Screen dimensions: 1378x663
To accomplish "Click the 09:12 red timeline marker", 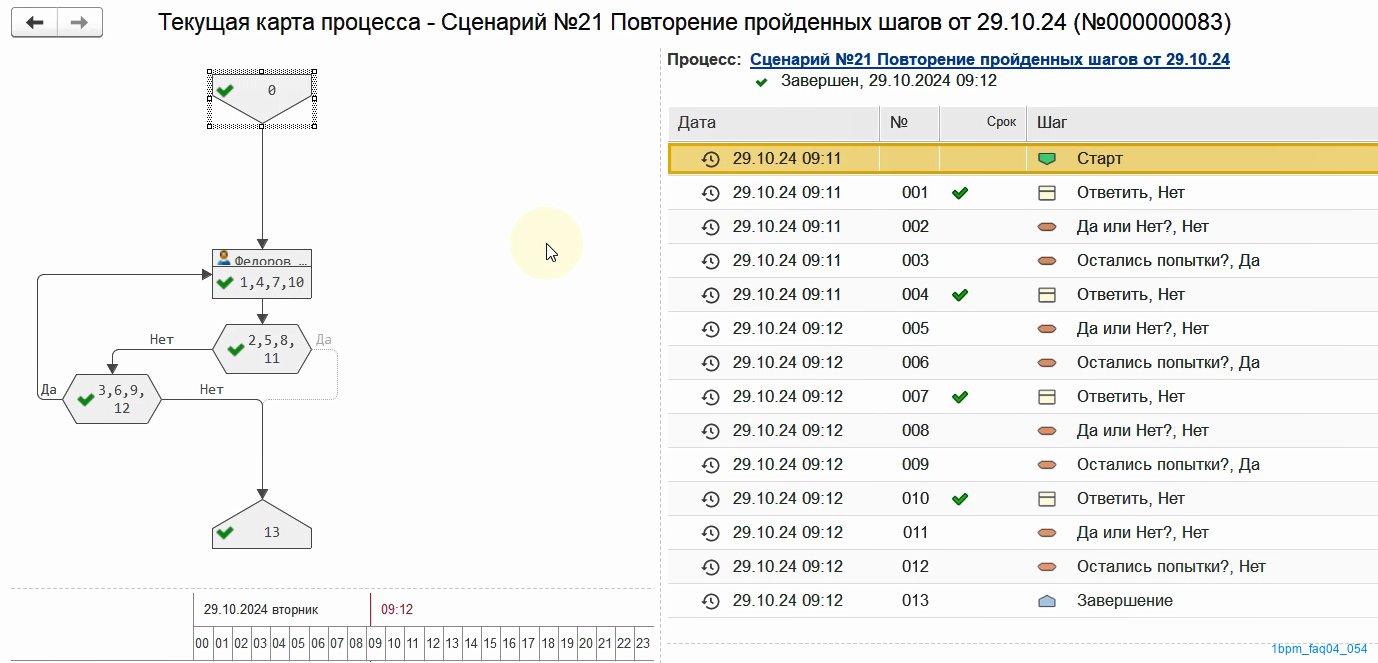I will coord(397,609).
